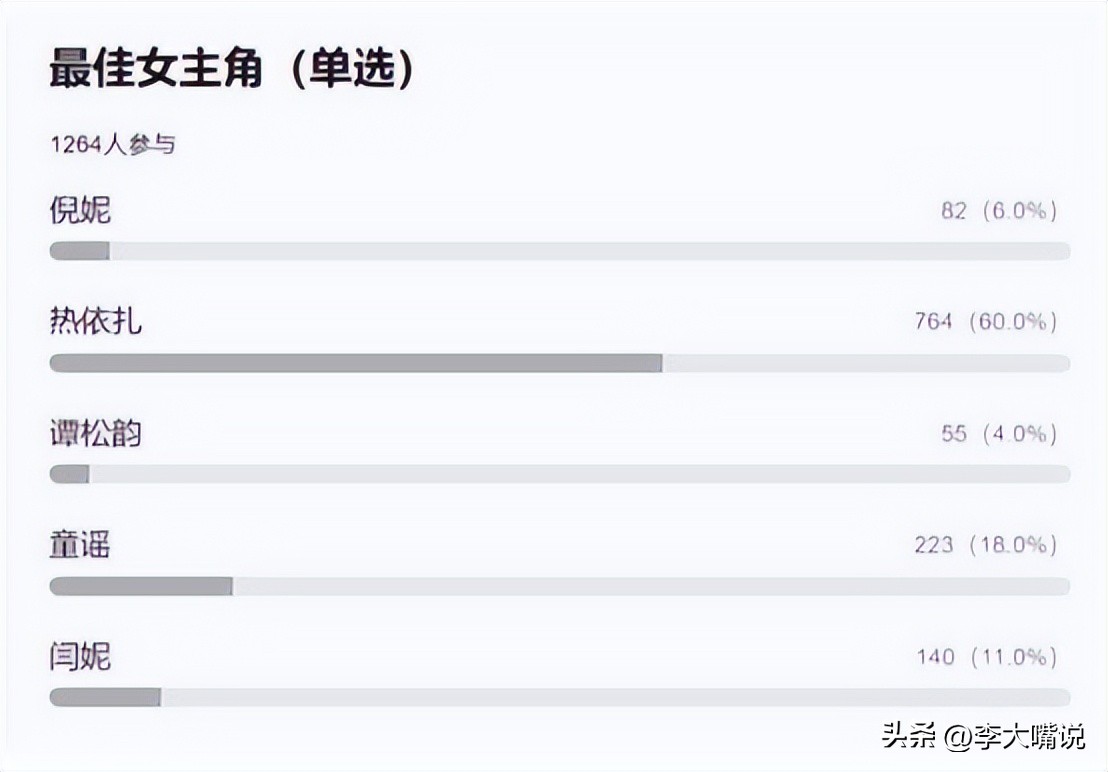1108x772 pixels.
Task: Click the 最佳女主角 poll title
Action: pos(156,72)
